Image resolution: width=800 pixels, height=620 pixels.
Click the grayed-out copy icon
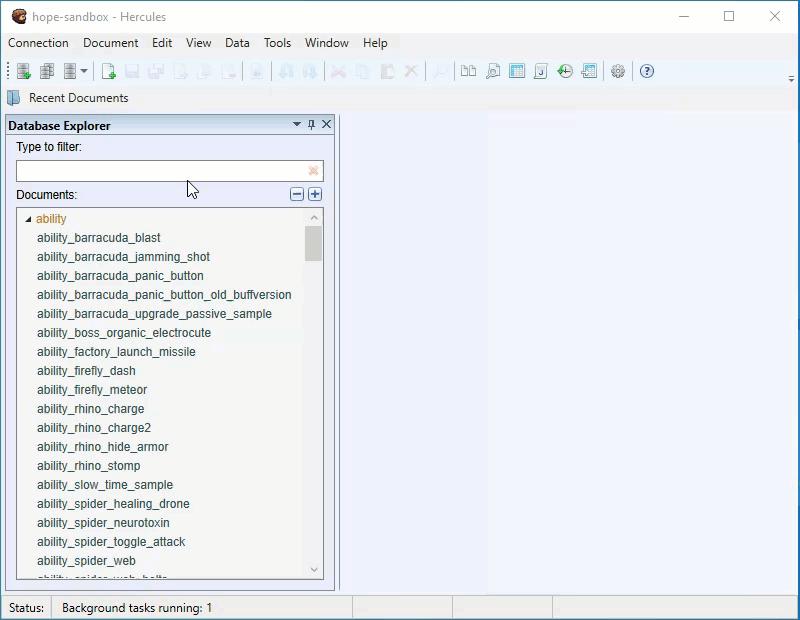click(363, 71)
